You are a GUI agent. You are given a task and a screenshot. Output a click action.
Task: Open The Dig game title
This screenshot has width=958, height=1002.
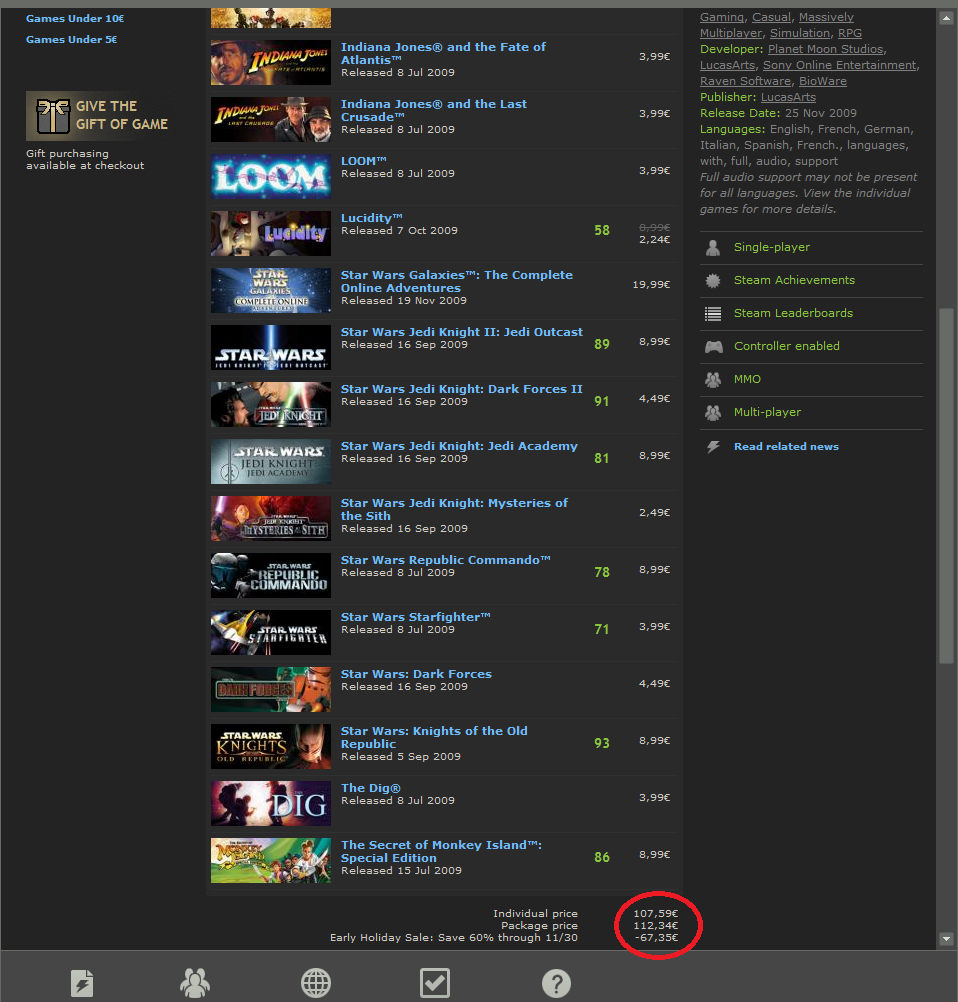coord(371,789)
